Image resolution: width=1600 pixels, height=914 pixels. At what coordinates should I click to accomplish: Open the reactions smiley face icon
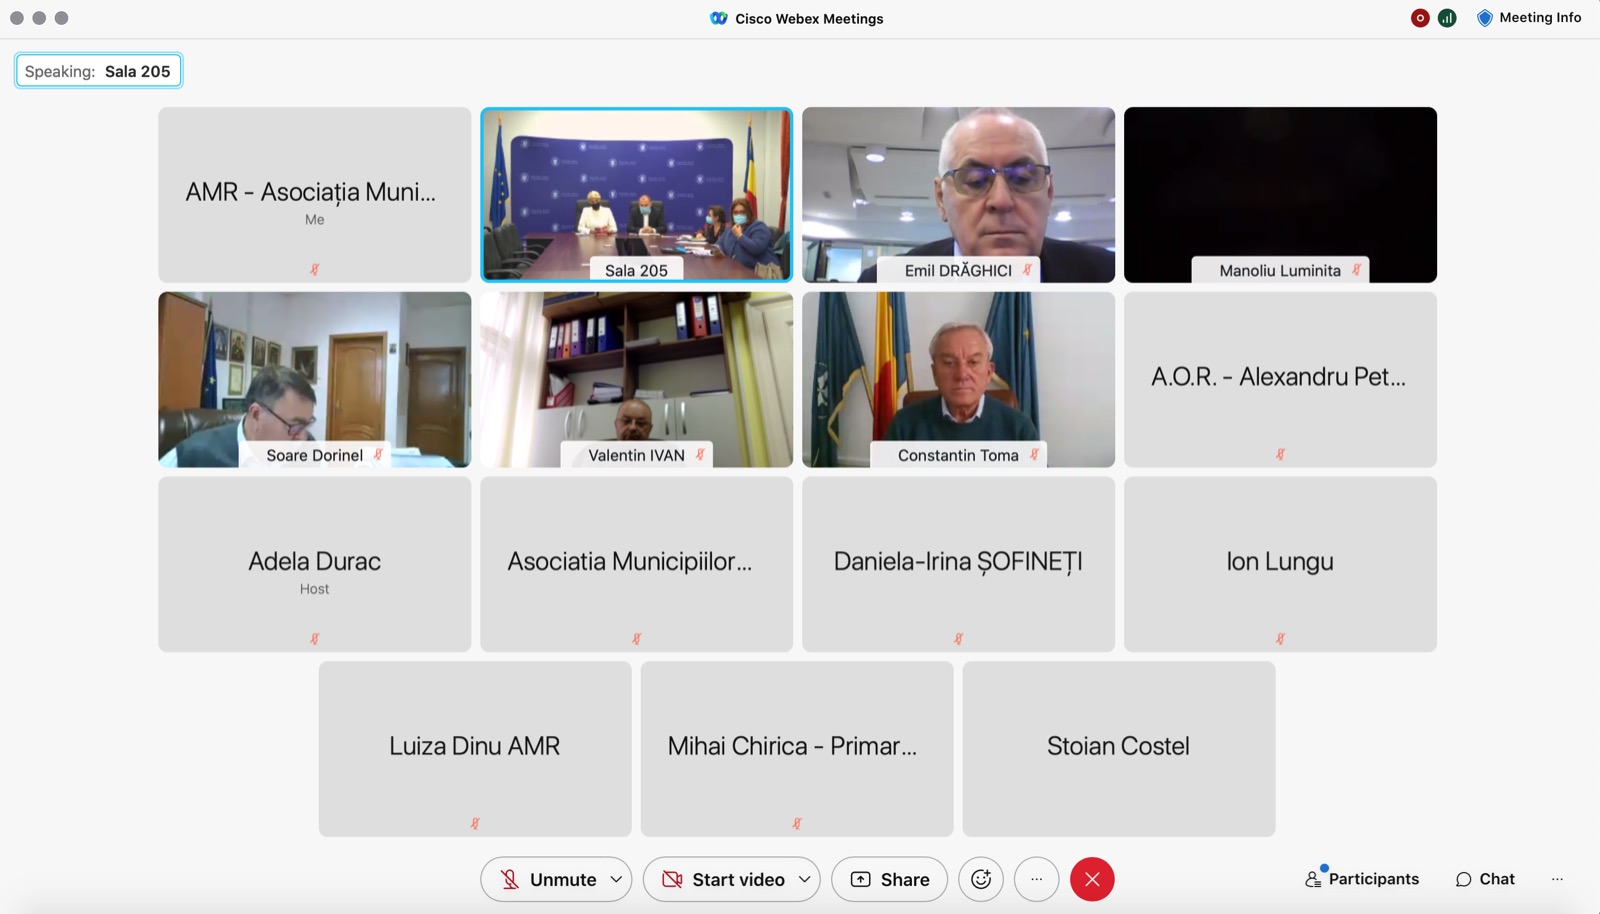click(x=981, y=879)
